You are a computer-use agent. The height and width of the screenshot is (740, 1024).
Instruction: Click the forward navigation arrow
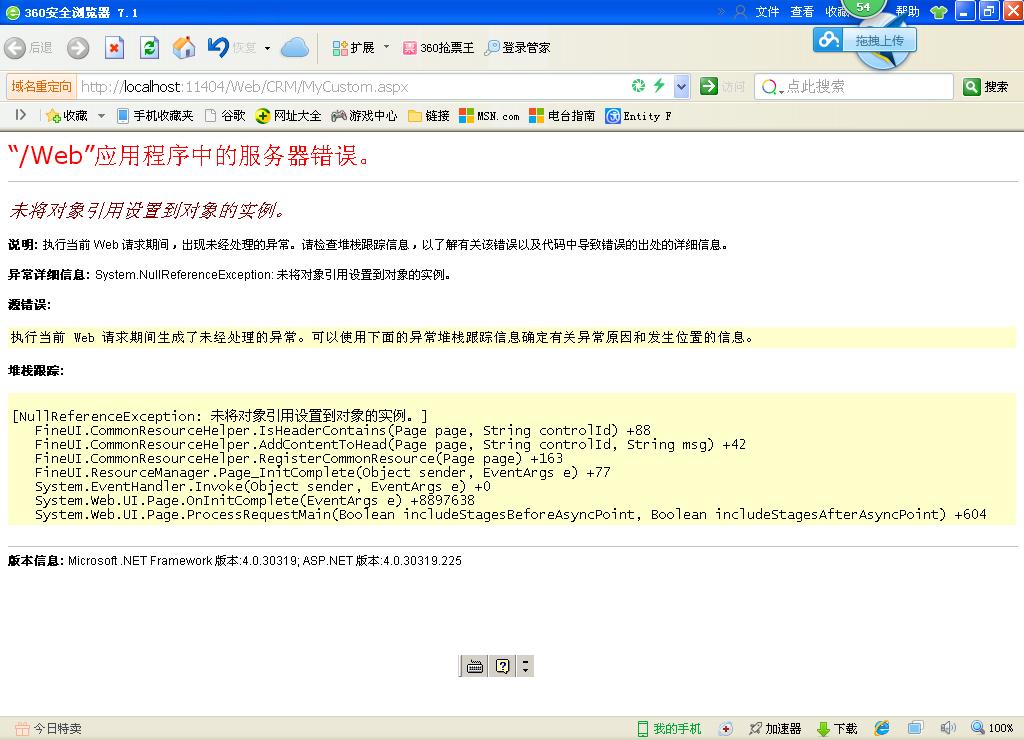point(78,48)
